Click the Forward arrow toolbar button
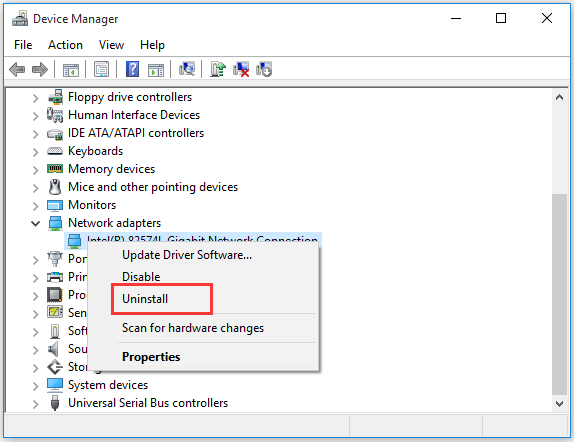The height and width of the screenshot is (442, 574). pos(40,69)
